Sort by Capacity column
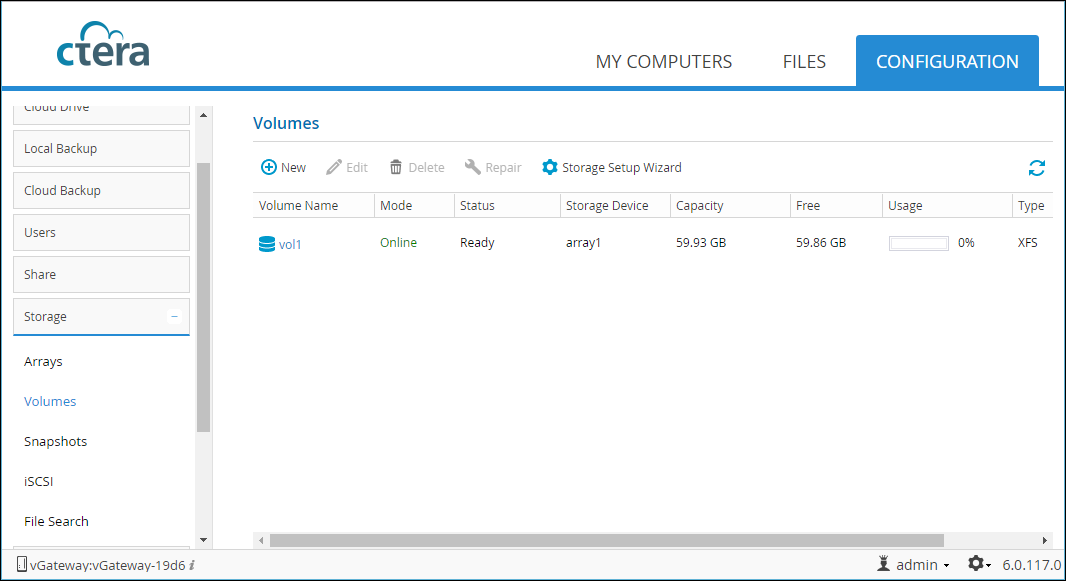The width and height of the screenshot is (1066, 581). [730, 205]
